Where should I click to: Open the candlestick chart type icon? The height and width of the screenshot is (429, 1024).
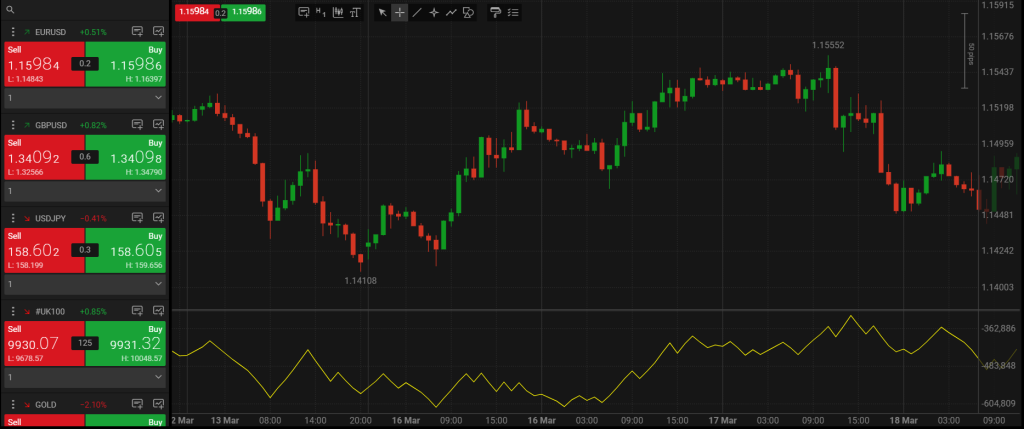338,12
